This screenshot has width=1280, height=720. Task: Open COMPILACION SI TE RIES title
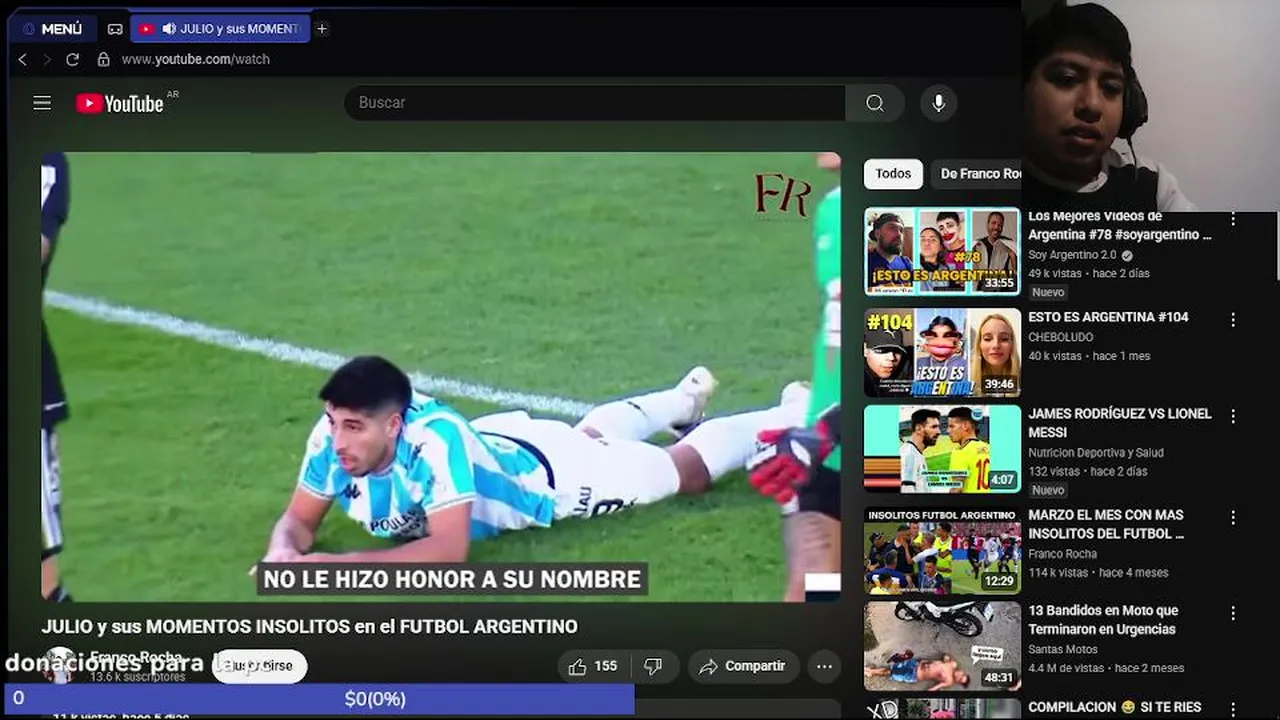coord(1114,708)
